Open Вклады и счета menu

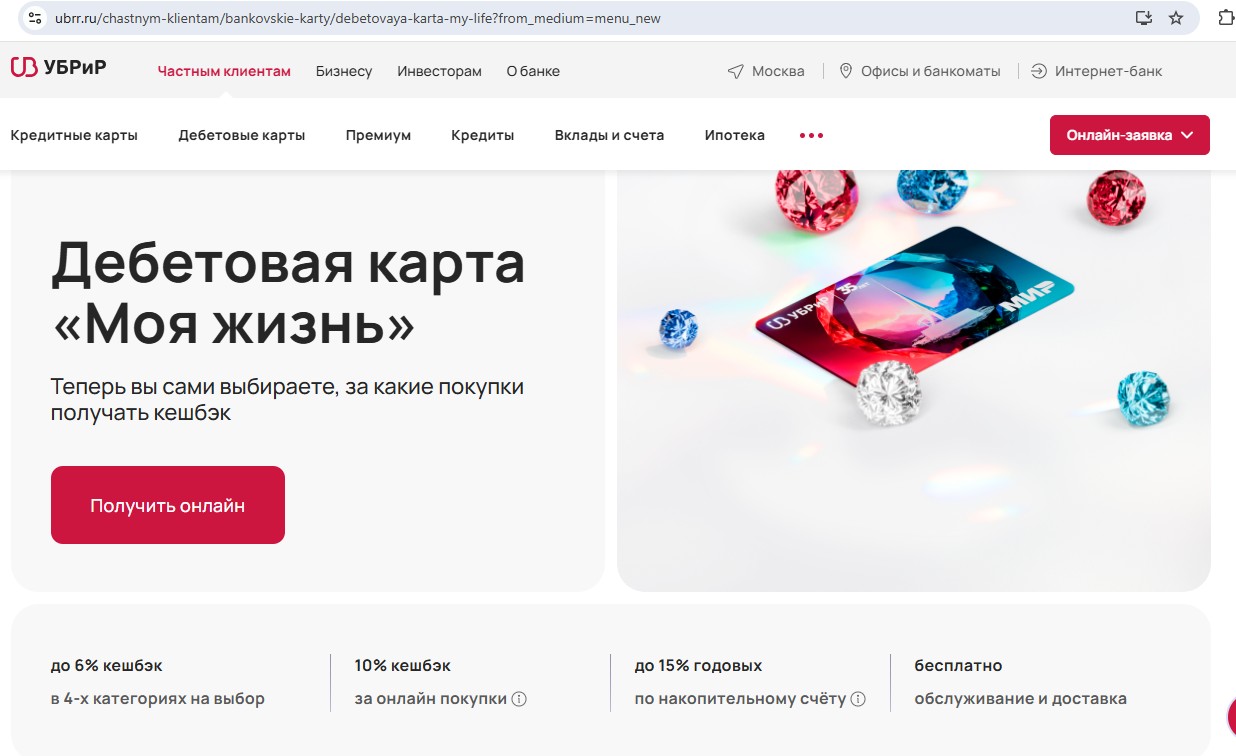point(609,135)
